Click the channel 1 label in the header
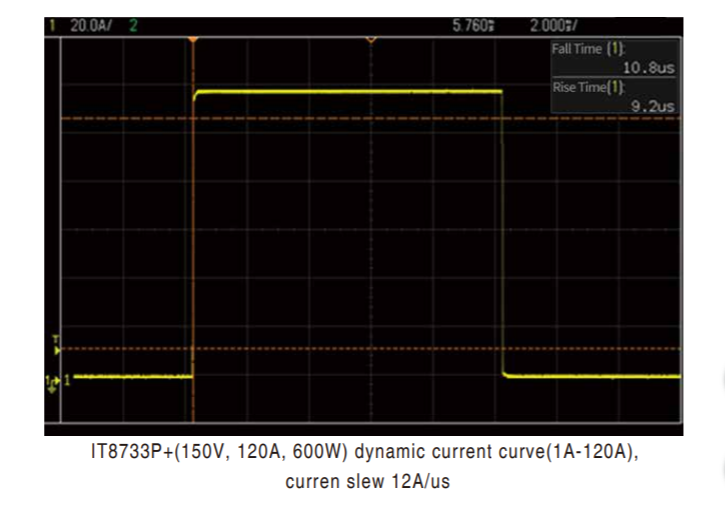The image size is (725, 513). [x=52, y=25]
